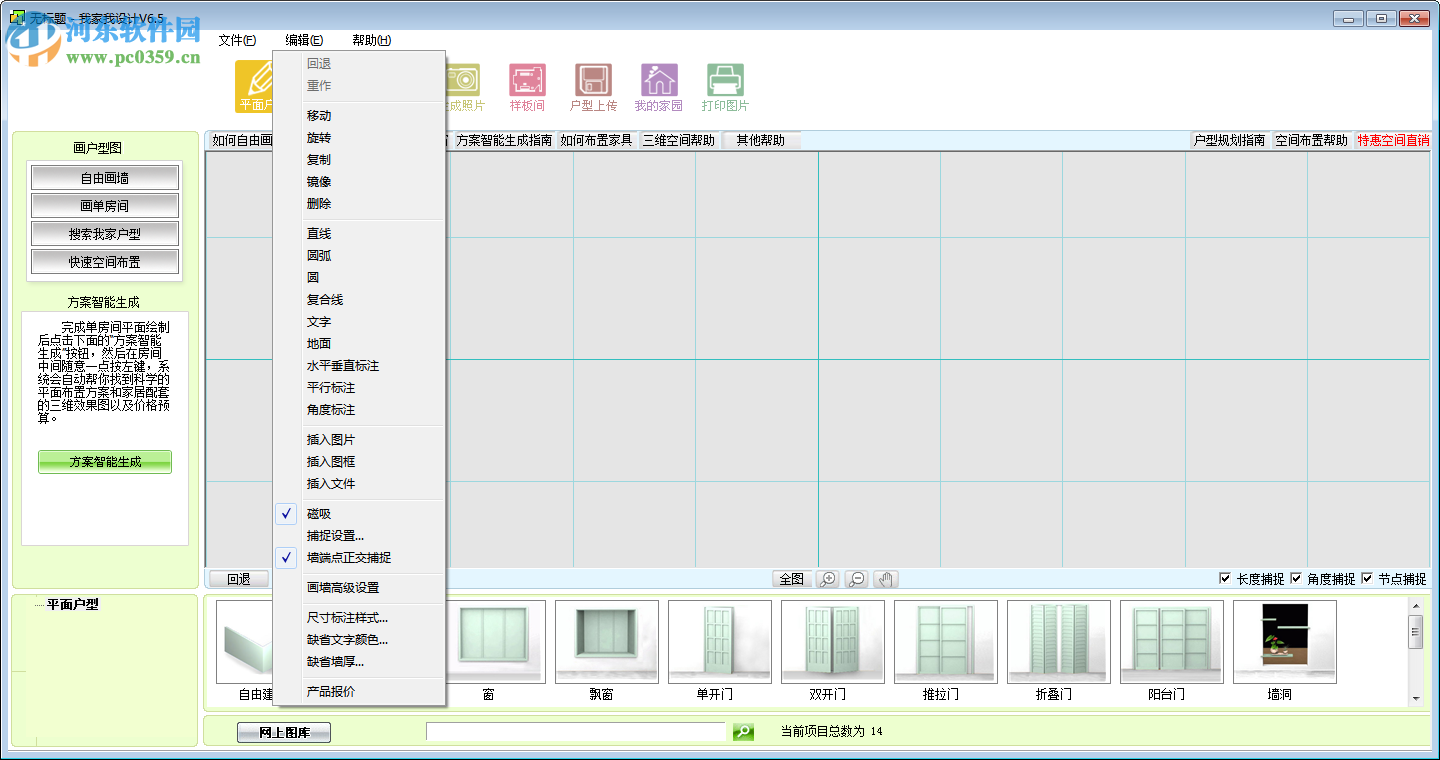
Task: Toggle the 长度捕捉 checkbox
Action: click(1225, 578)
